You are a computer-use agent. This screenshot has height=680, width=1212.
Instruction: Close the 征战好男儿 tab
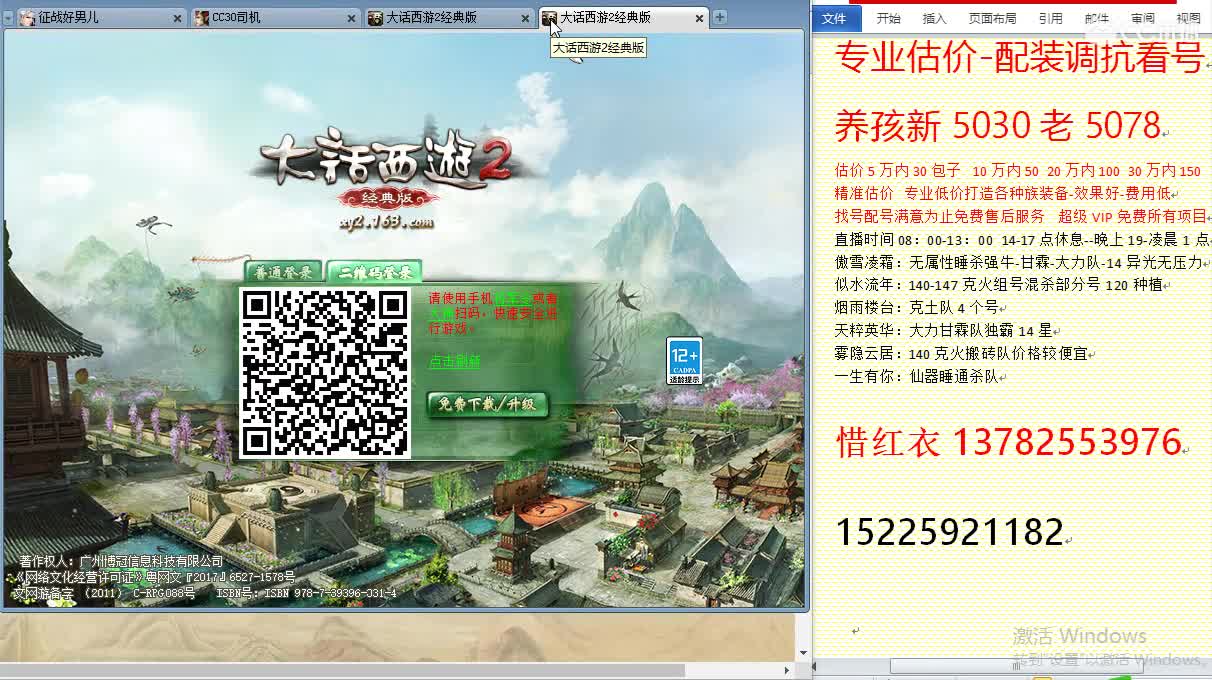(x=177, y=18)
